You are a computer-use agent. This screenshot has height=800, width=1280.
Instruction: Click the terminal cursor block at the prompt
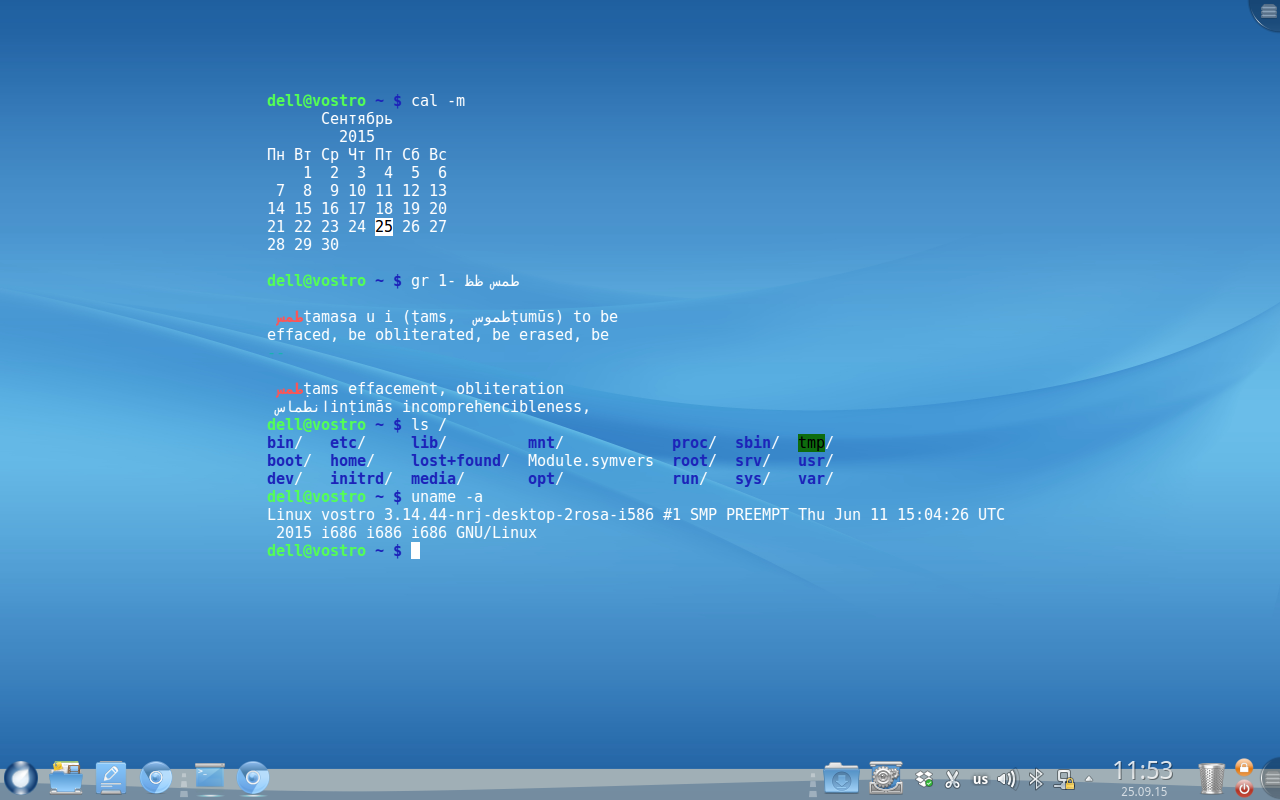tap(415, 551)
